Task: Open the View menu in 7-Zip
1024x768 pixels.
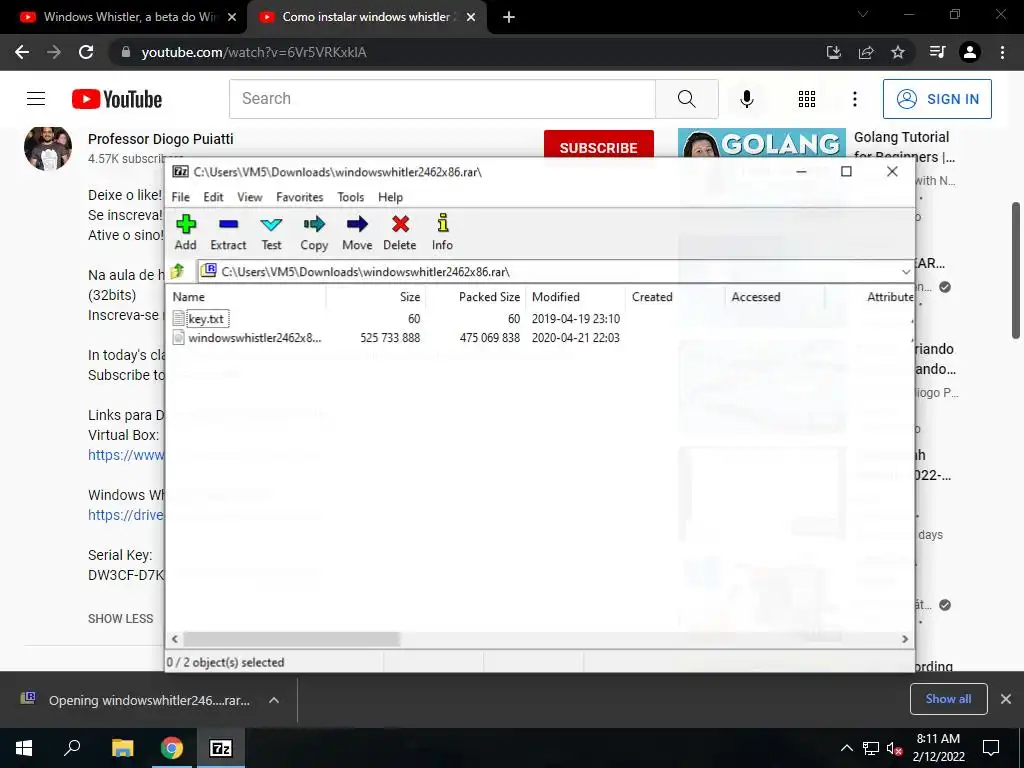Action: click(x=249, y=197)
